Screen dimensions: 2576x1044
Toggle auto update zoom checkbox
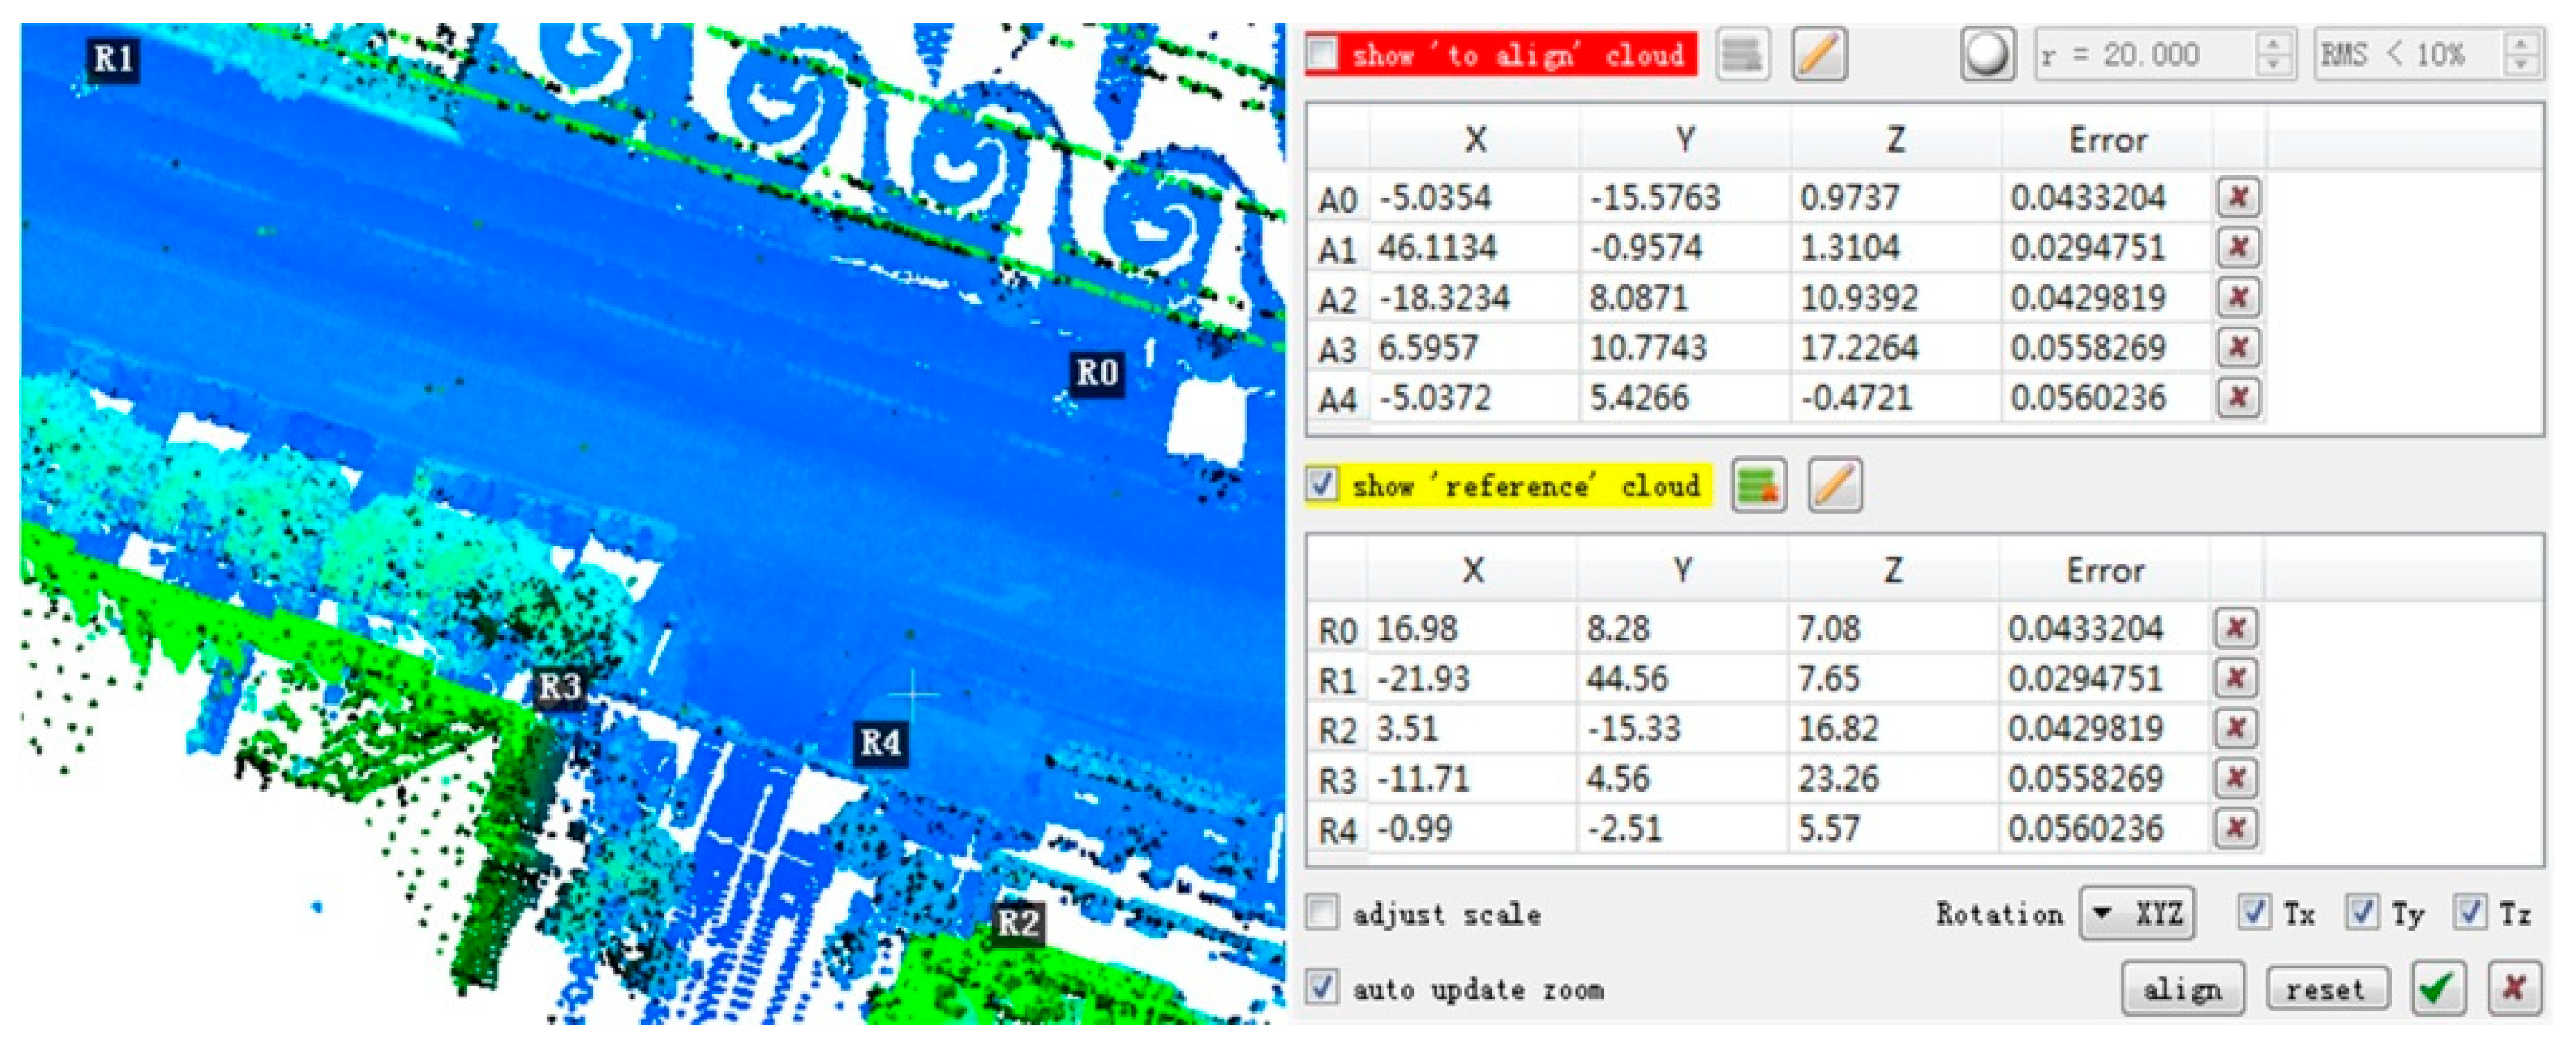[x=1322, y=988]
